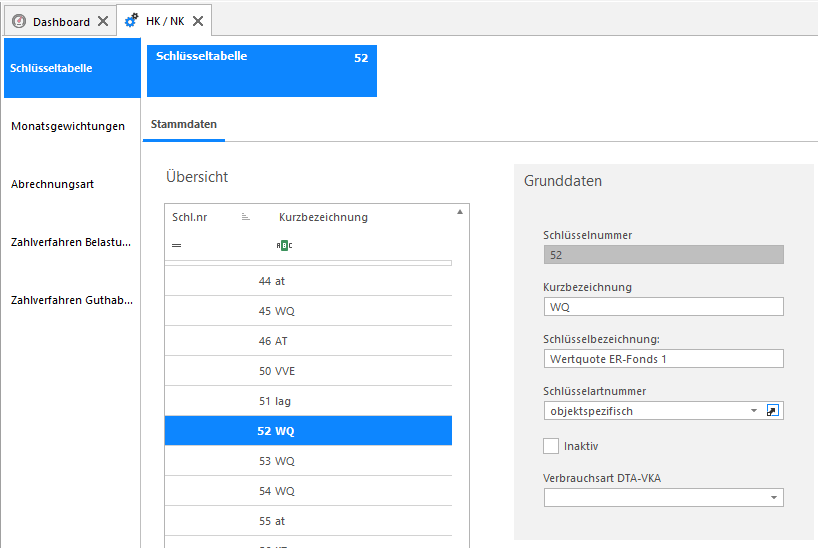Image resolution: width=818 pixels, height=548 pixels.
Task: Switch to the HK / NK tab
Action: (164, 20)
